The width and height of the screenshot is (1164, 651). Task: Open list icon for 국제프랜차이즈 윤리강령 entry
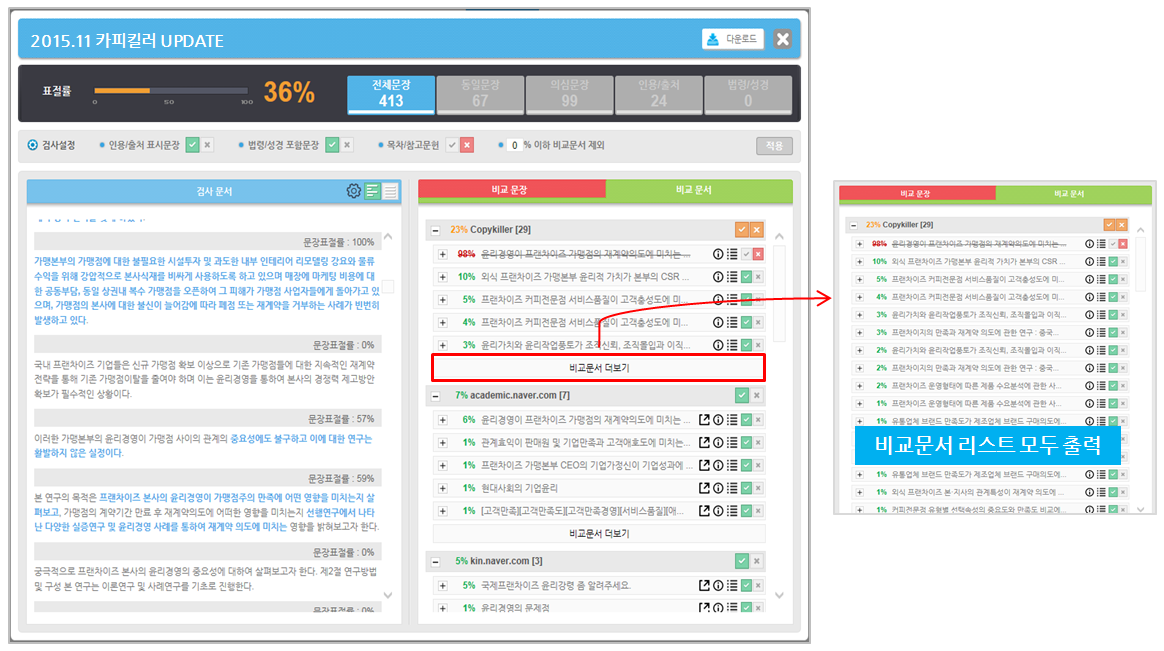click(732, 585)
